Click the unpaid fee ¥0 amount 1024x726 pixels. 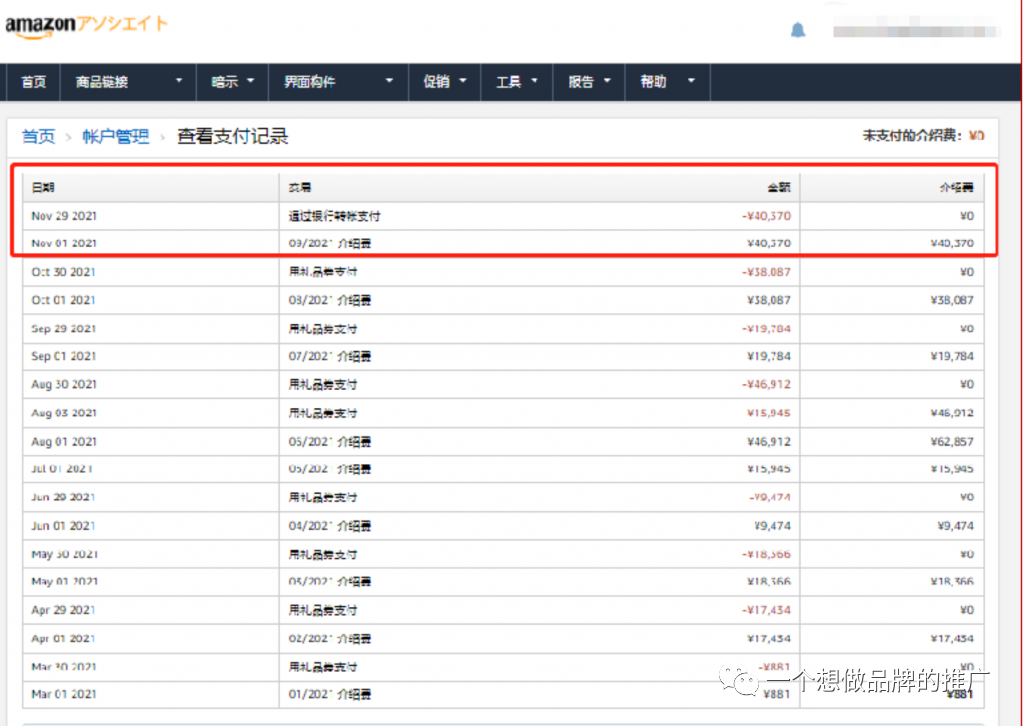tap(976, 136)
